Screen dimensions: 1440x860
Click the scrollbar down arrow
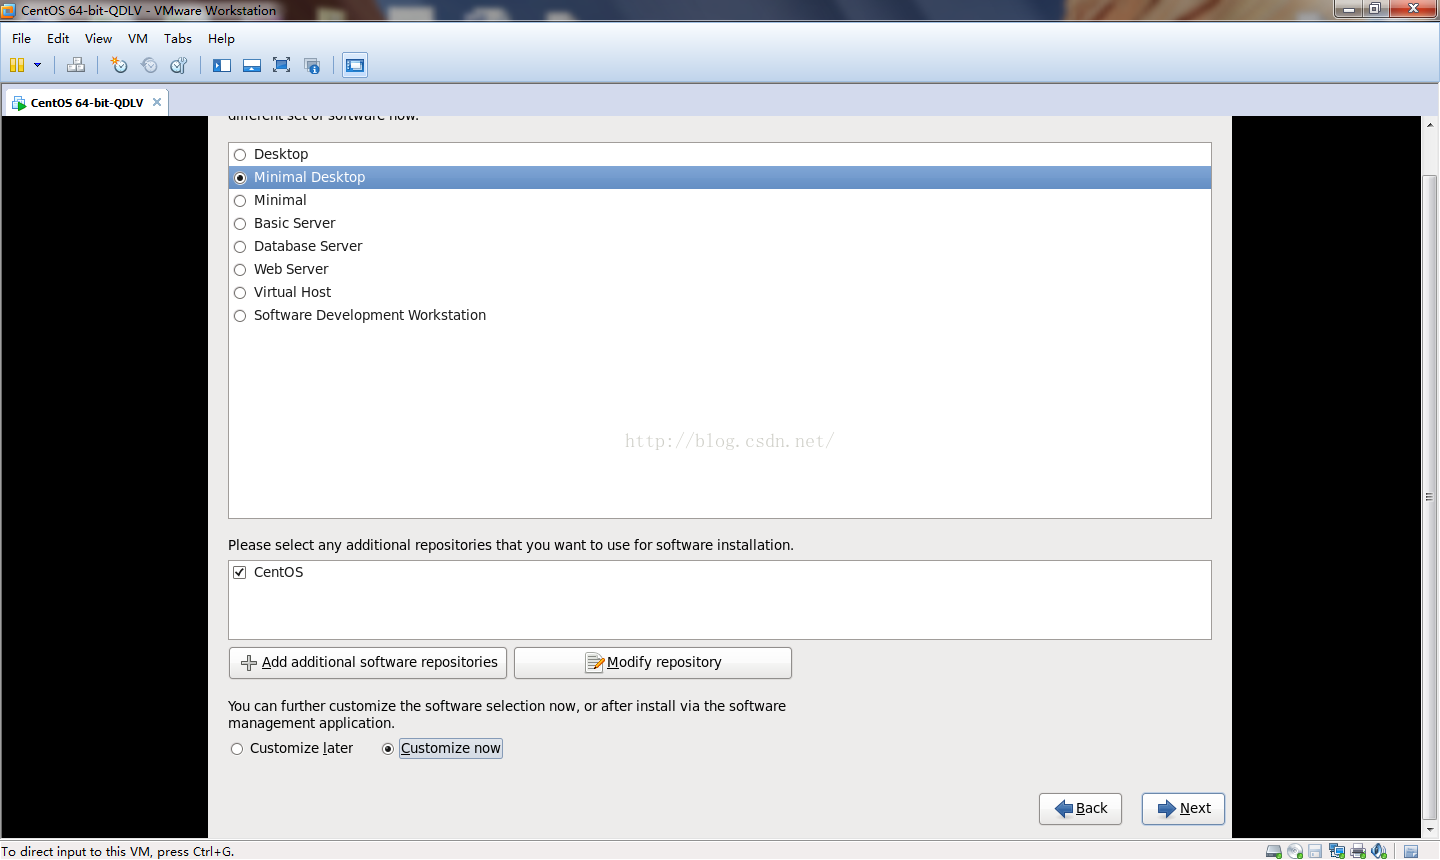pos(1430,830)
